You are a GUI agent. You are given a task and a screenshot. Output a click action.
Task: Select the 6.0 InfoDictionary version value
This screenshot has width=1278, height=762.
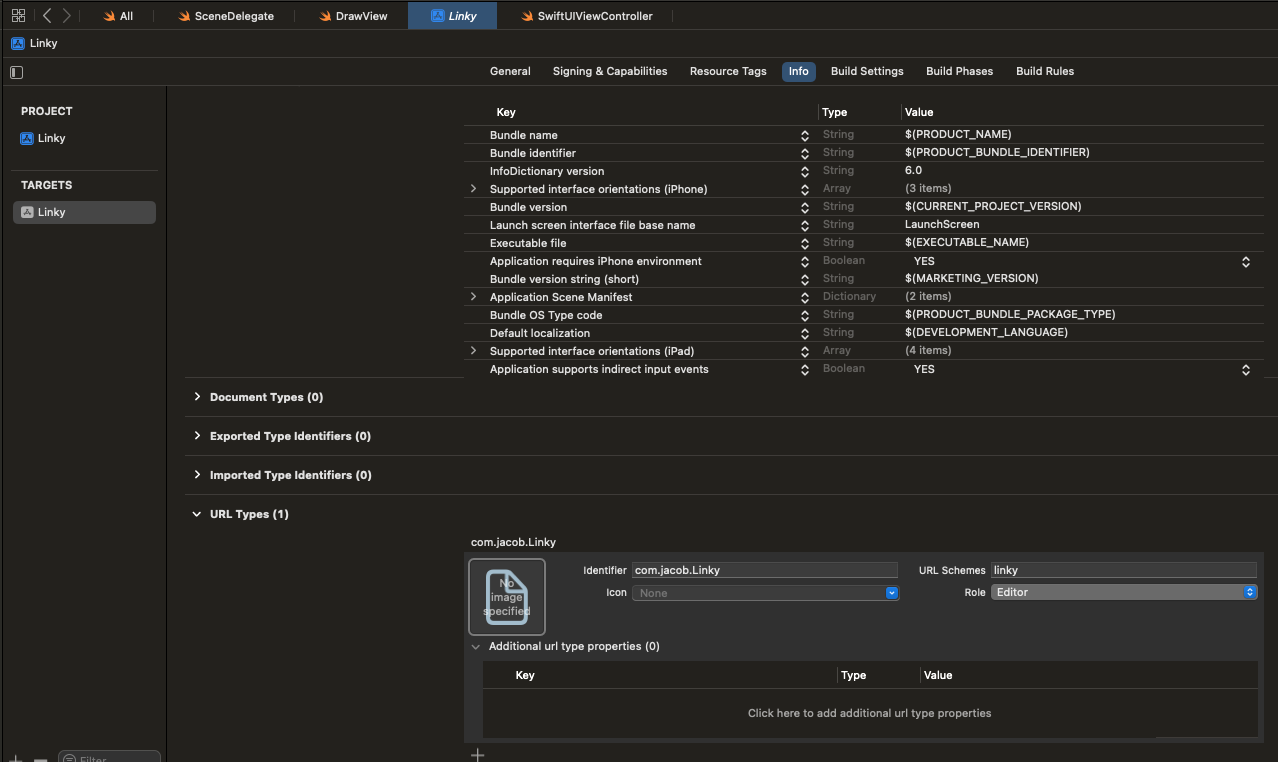(x=913, y=170)
